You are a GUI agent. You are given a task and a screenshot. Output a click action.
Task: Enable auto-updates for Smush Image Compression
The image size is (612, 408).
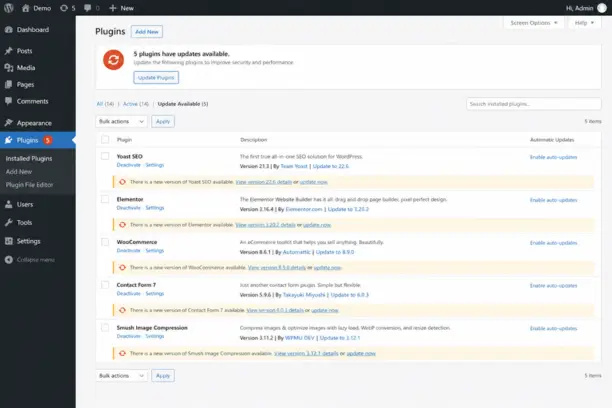pyautogui.click(x=553, y=328)
